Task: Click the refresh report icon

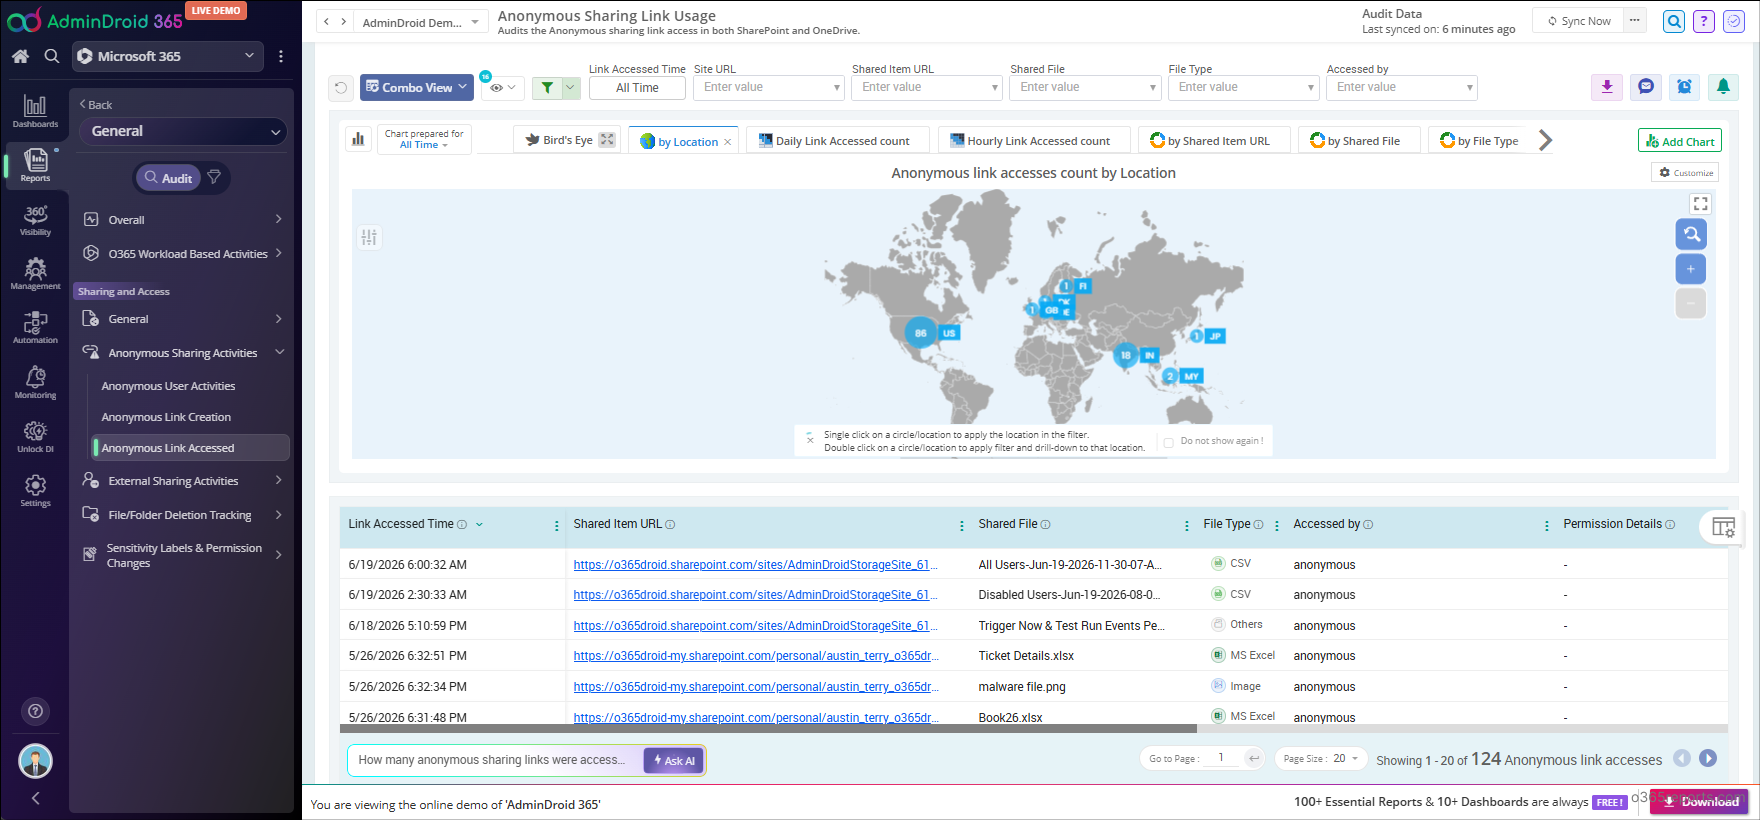Action: point(341,88)
